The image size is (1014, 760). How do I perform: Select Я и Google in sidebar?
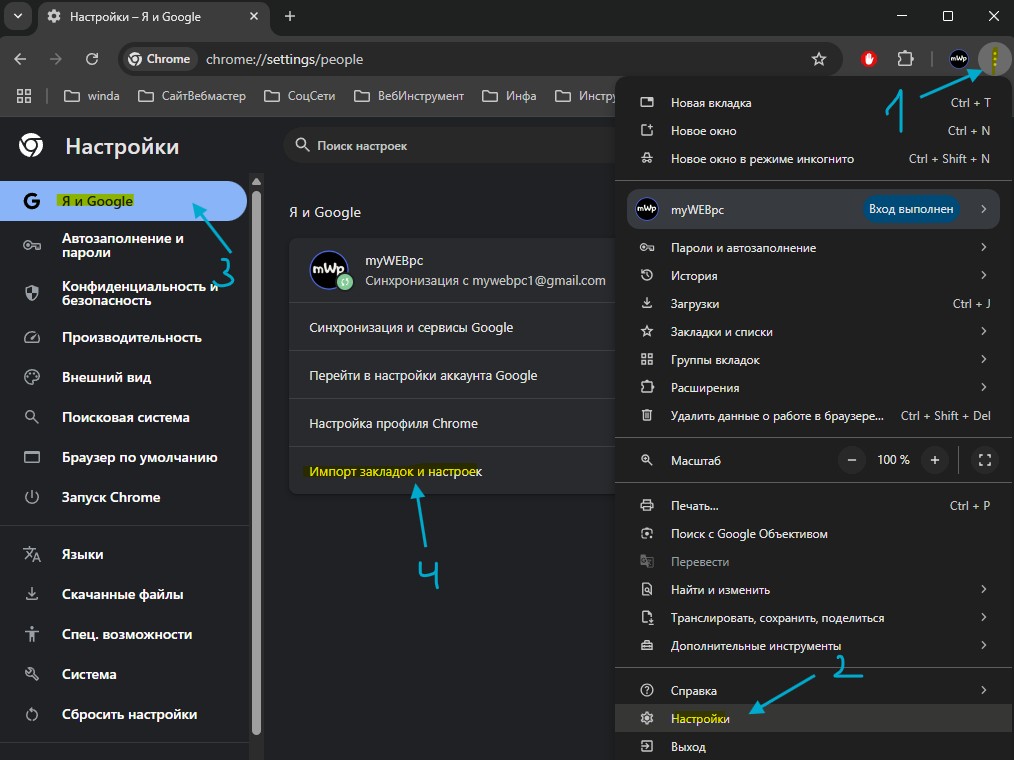(x=124, y=201)
